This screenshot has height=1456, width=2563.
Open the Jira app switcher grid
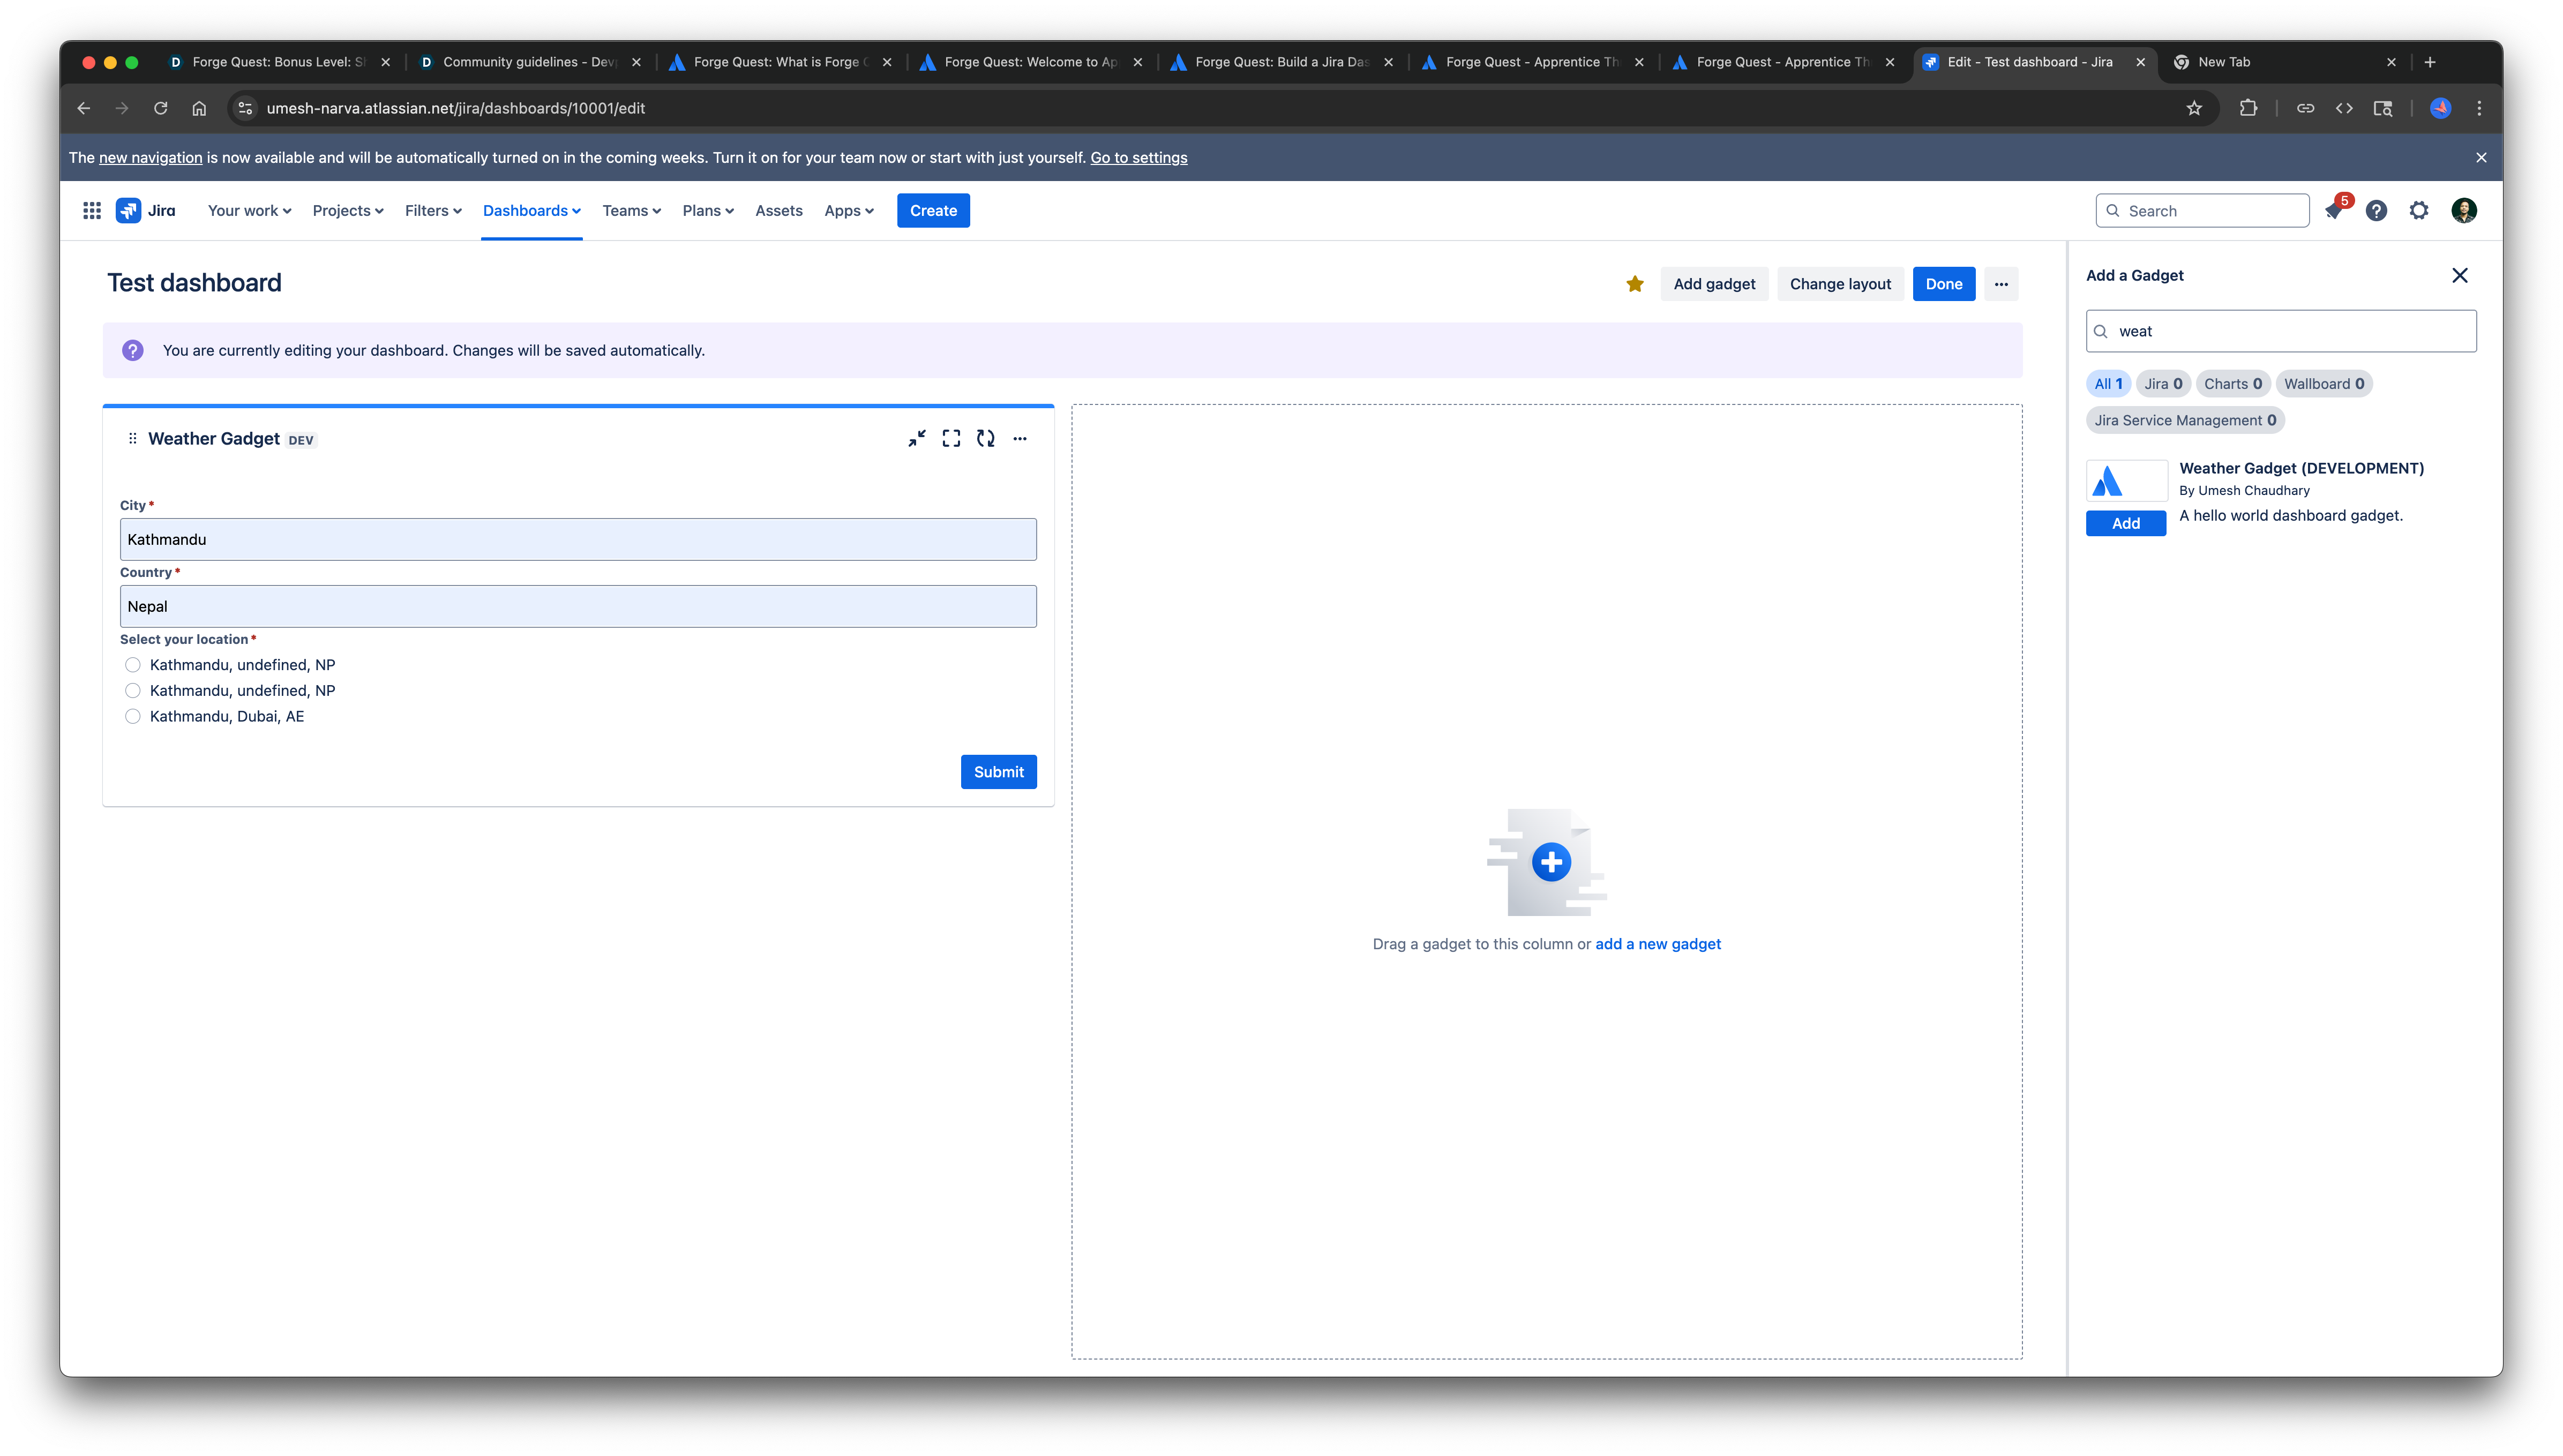(x=92, y=210)
